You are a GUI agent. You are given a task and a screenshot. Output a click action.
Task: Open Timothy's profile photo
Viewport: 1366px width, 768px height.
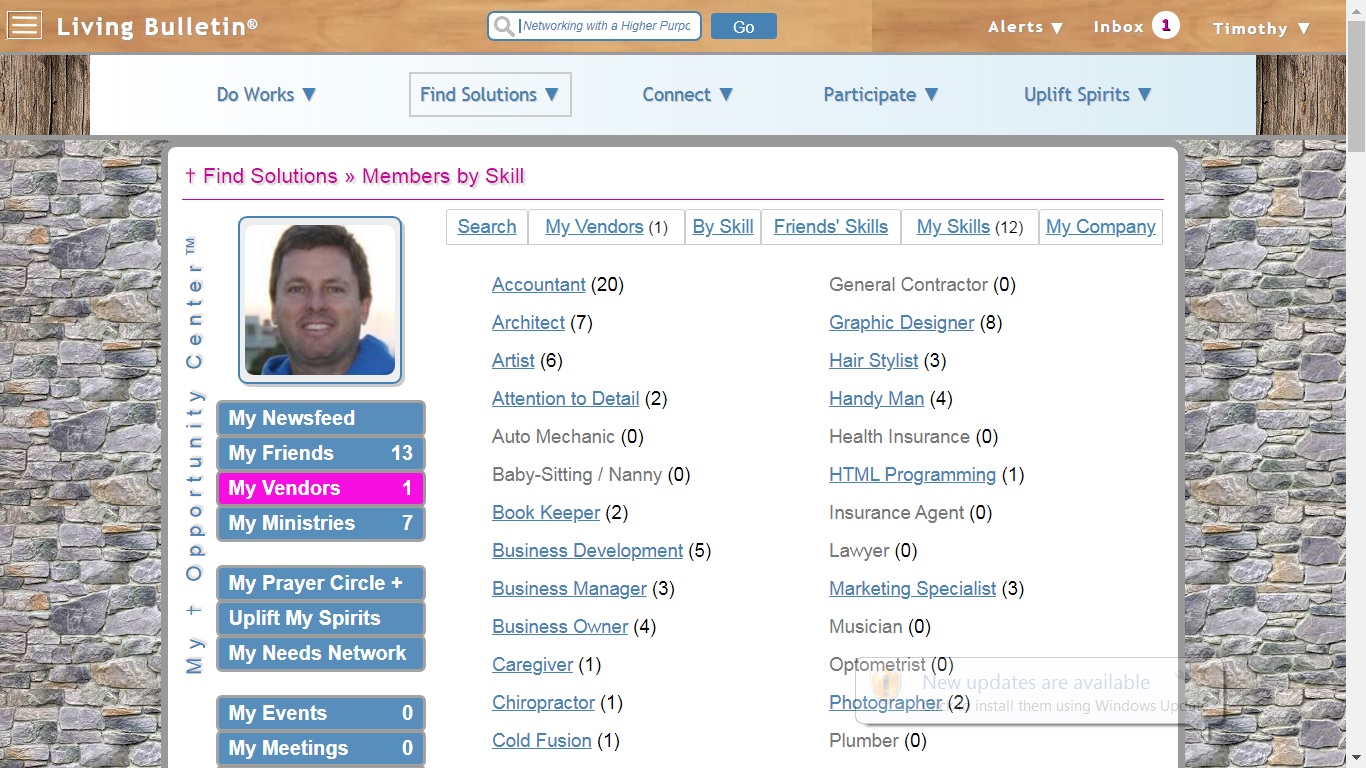tap(320, 300)
